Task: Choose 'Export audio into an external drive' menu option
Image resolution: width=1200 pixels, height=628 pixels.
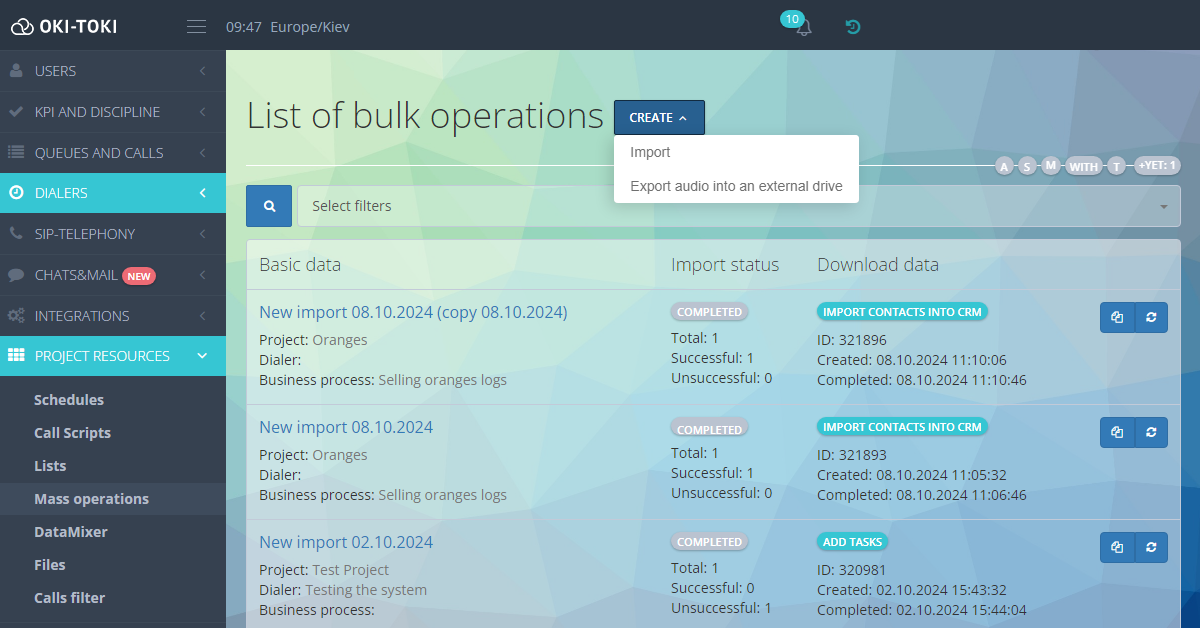Action: pyautogui.click(x=735, y=186)
